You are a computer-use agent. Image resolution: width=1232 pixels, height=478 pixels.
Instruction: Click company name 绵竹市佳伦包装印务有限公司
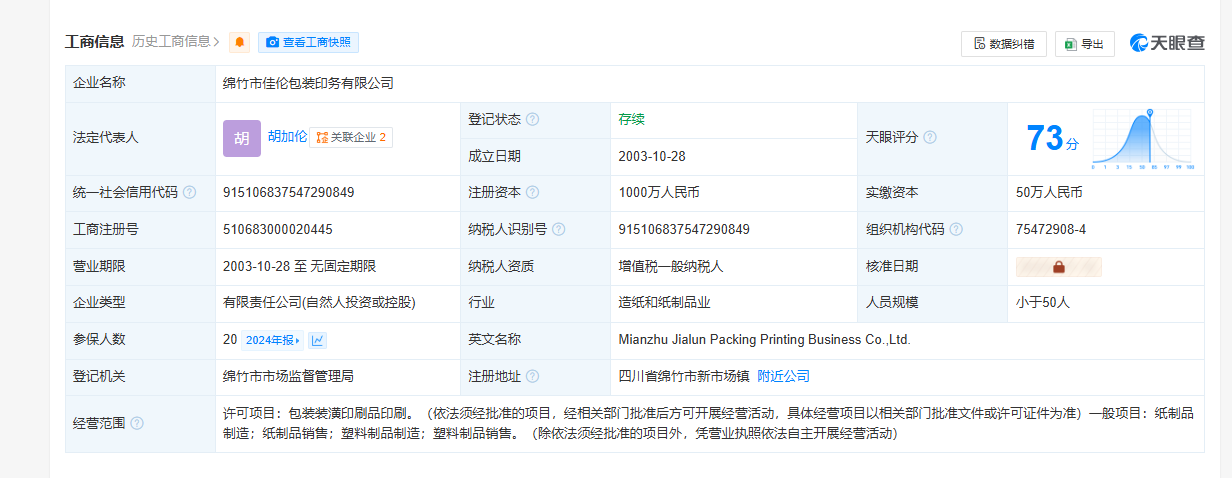click(308, 83)
